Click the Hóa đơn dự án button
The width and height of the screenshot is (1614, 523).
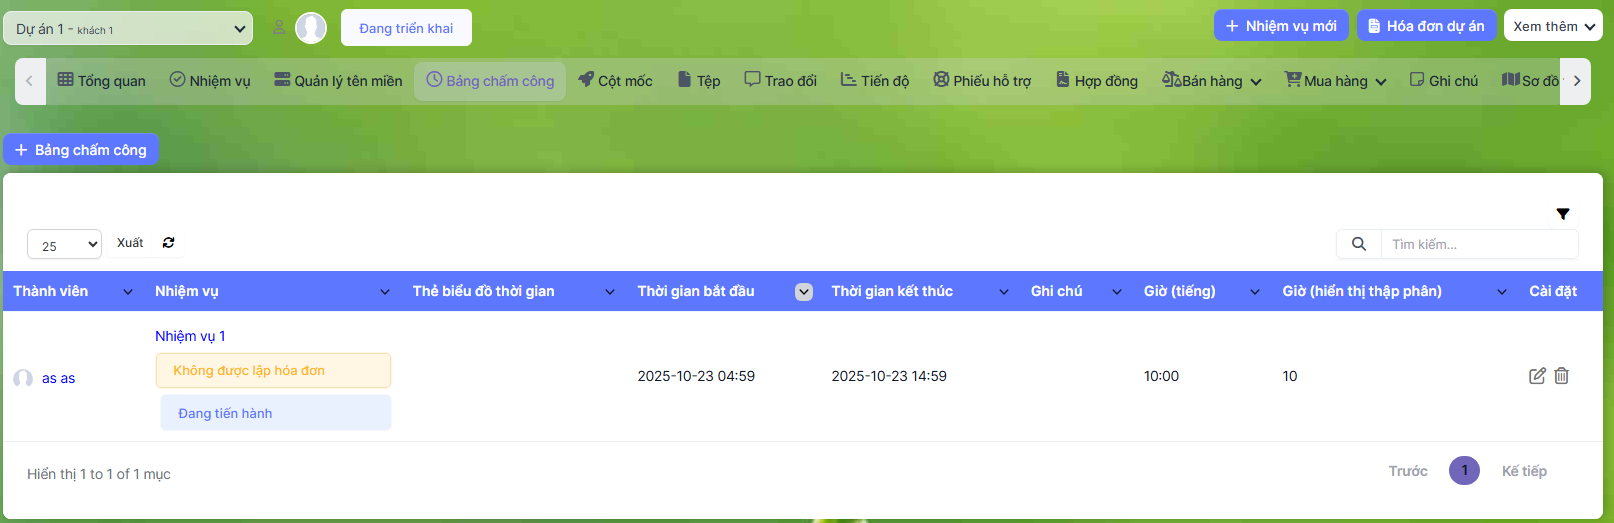point(1426,26)
